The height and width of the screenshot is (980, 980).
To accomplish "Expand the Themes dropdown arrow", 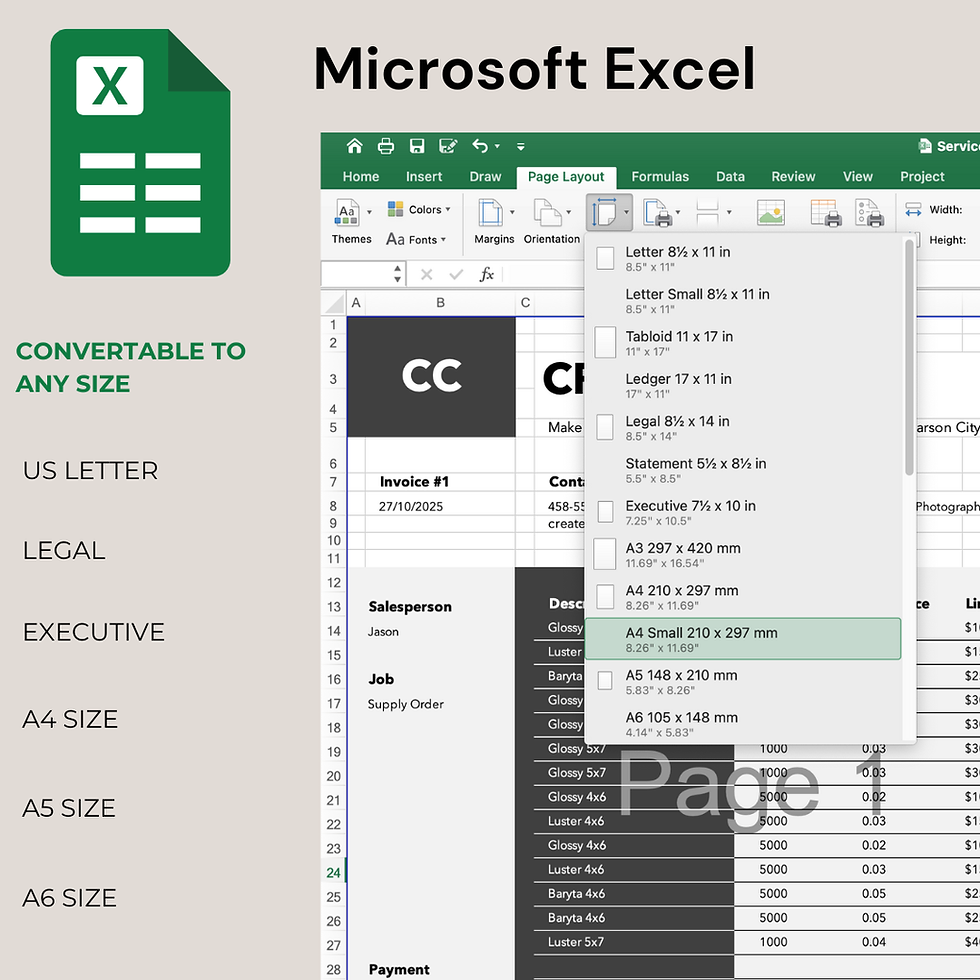I will pos(369,212).
